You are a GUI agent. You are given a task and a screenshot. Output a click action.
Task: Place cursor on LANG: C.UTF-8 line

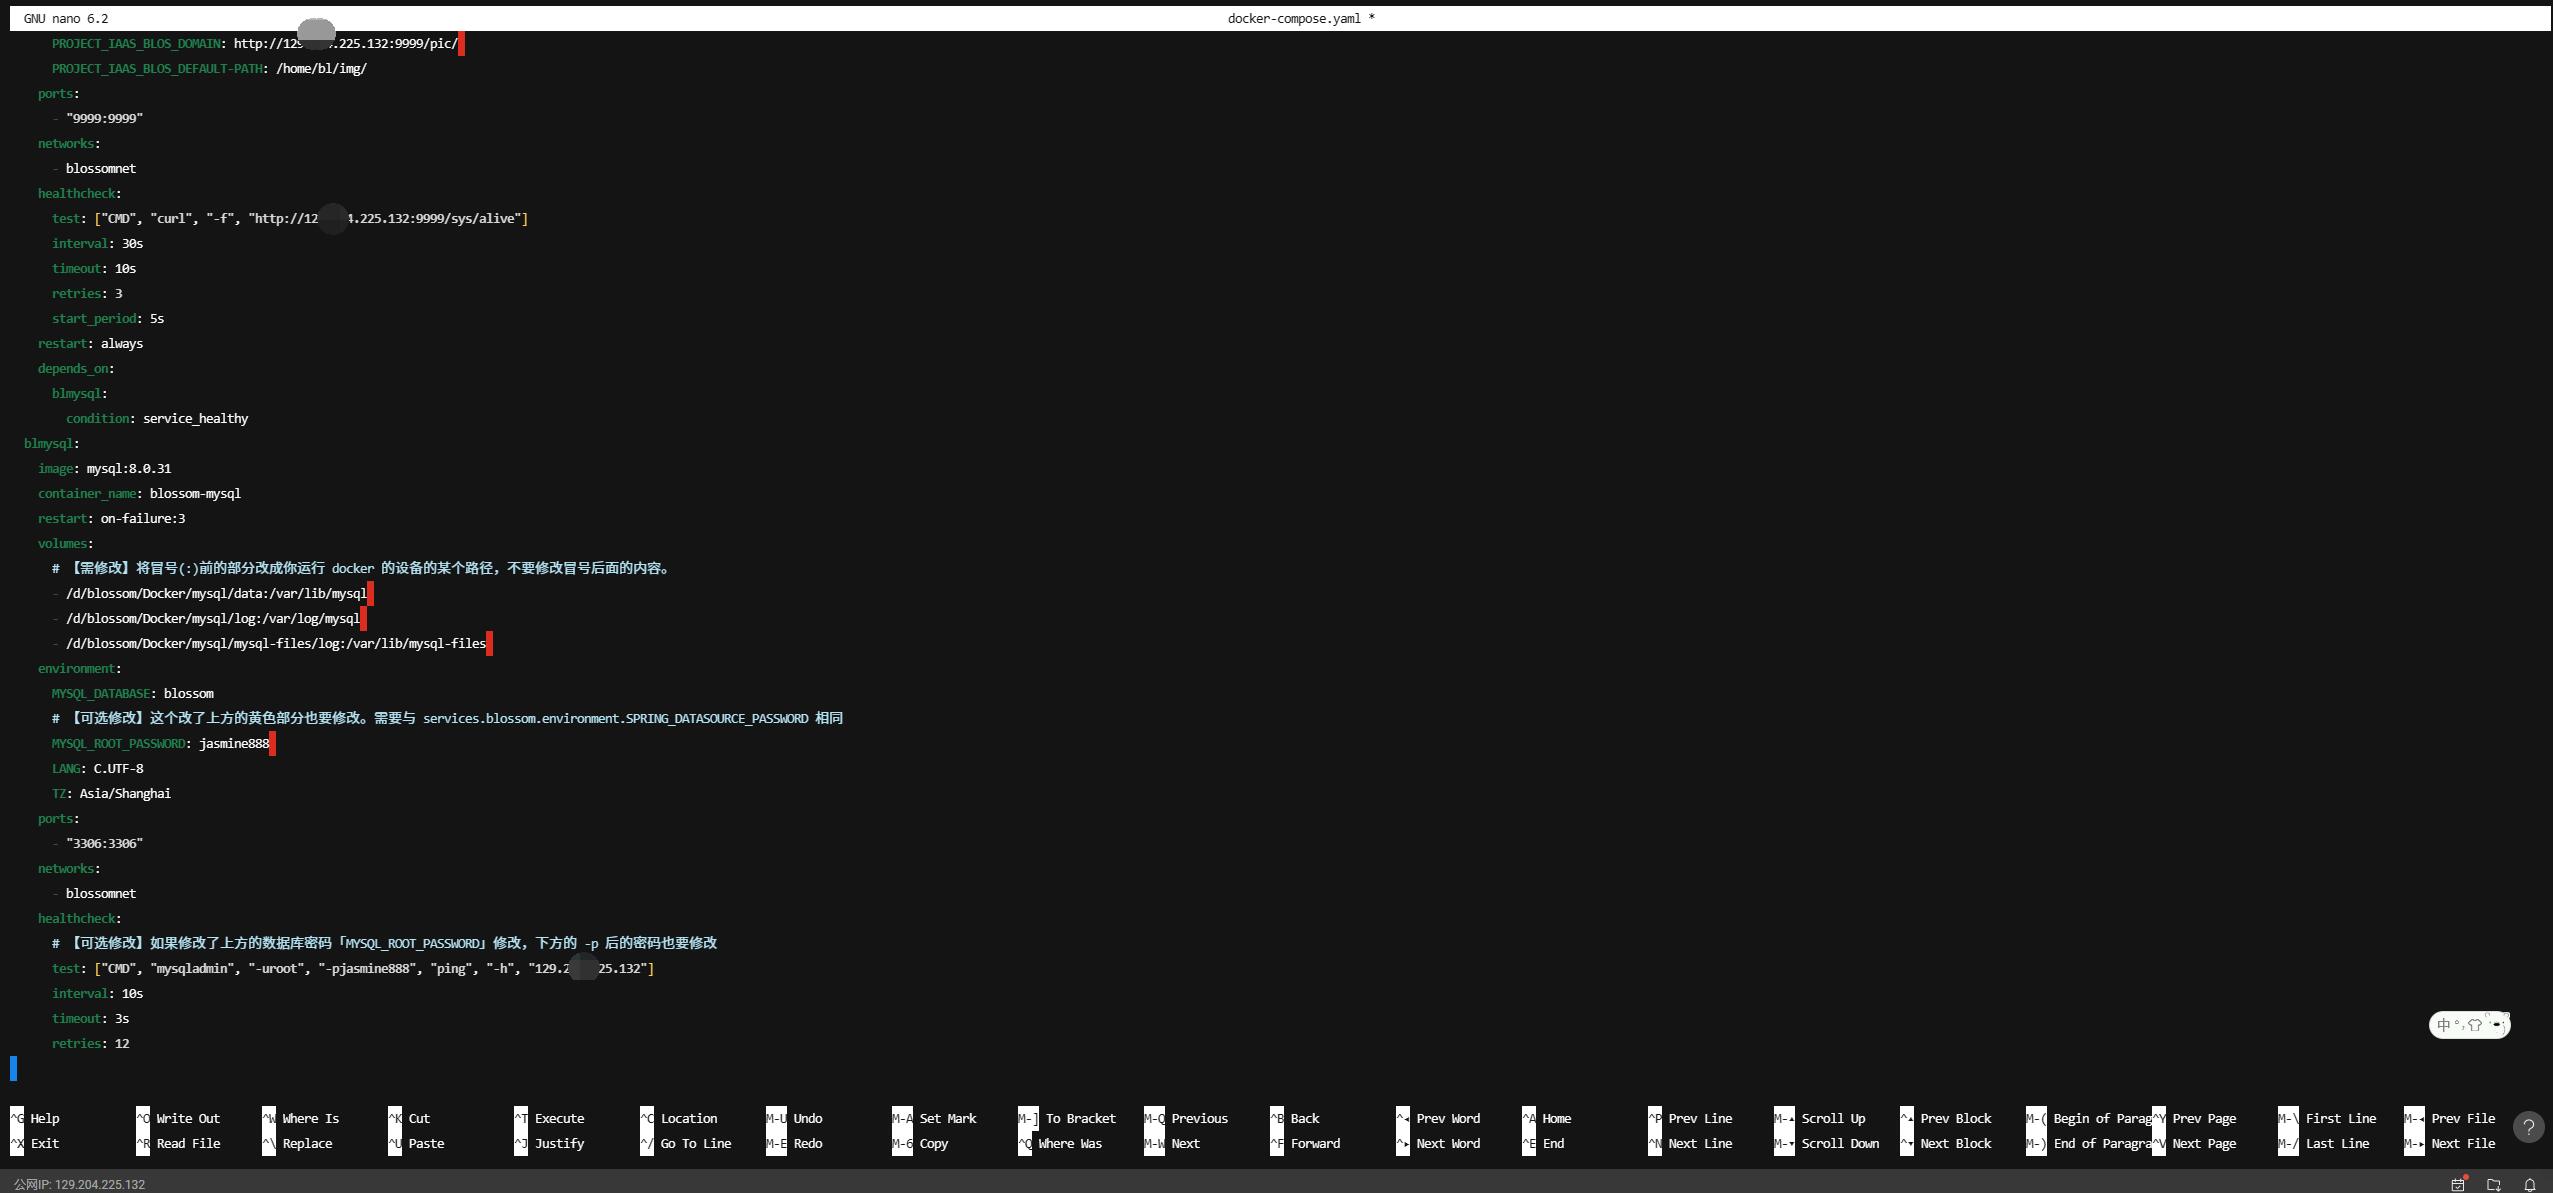(x=97, y=768)
